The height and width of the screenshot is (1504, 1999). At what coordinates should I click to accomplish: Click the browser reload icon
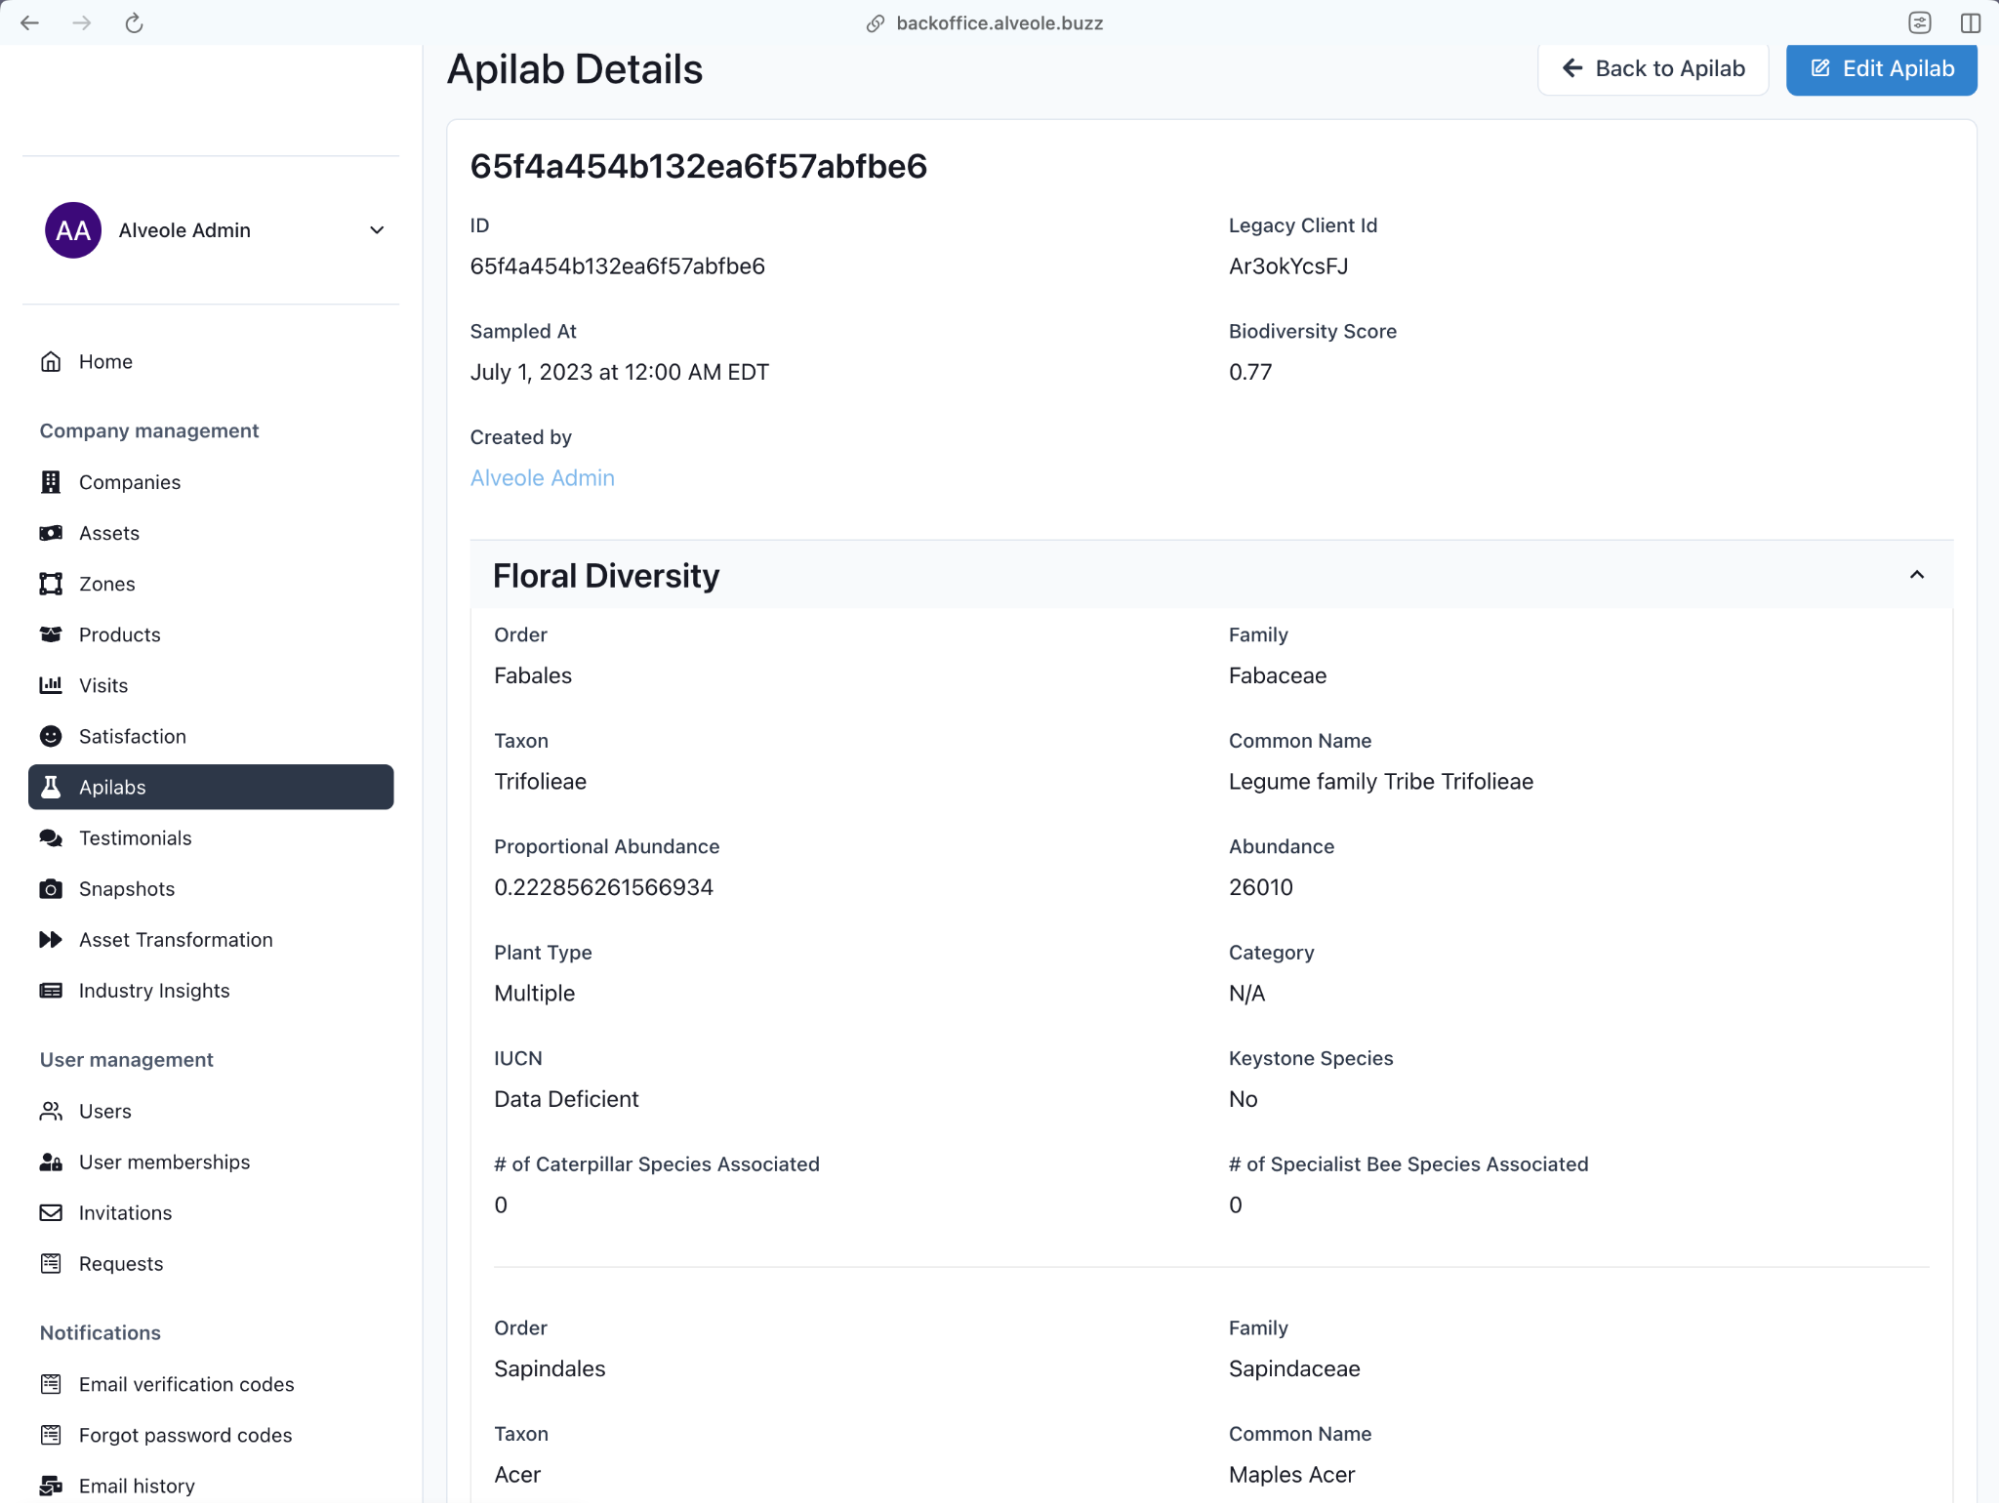click(134, 23)
